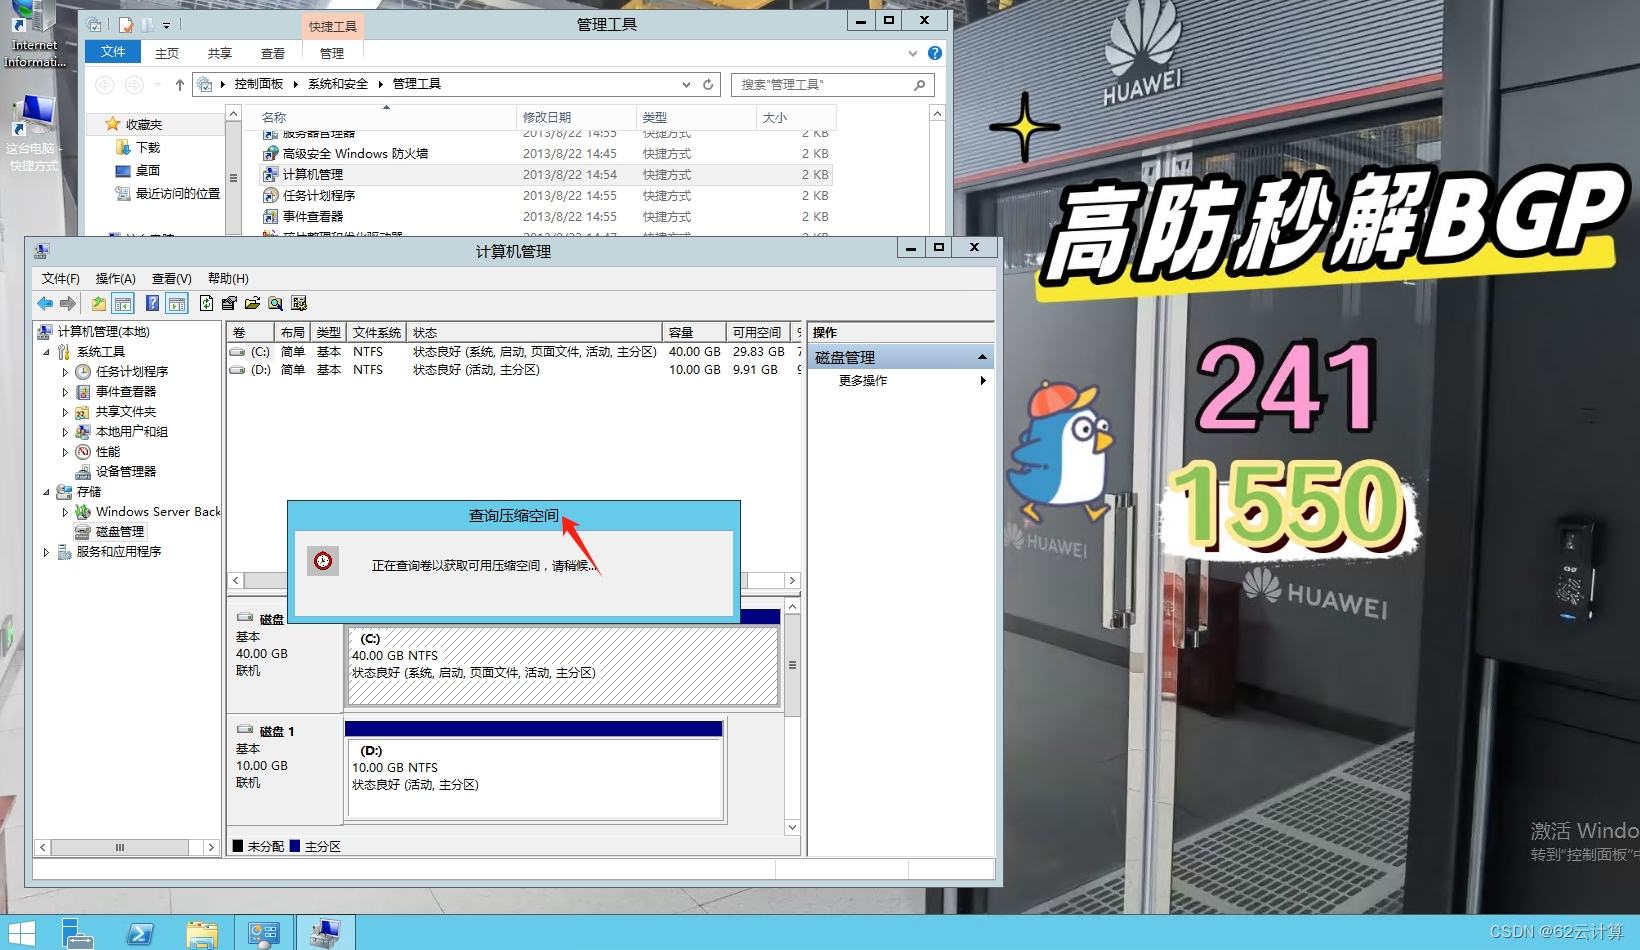
Task: Open 事件查看器 shortcut in Explorer file list
Action: [312, 217]
